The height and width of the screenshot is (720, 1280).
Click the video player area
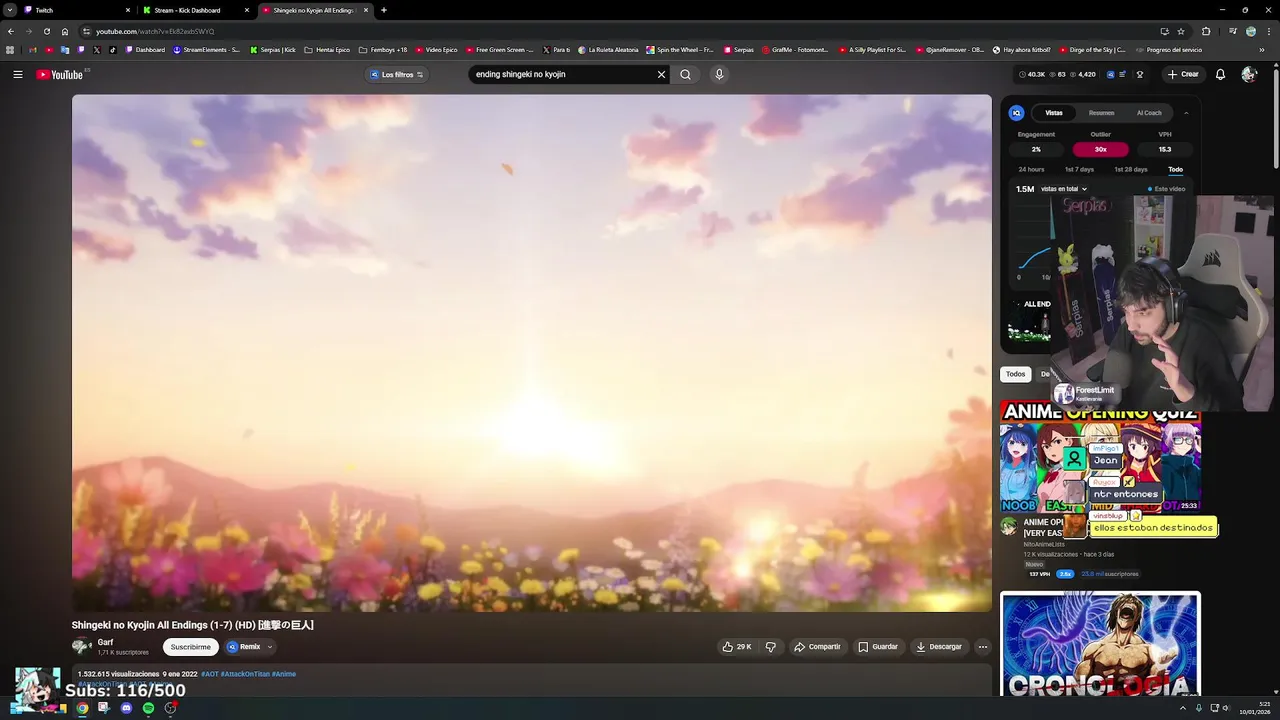pyautogui.click(x=531, y=353)
